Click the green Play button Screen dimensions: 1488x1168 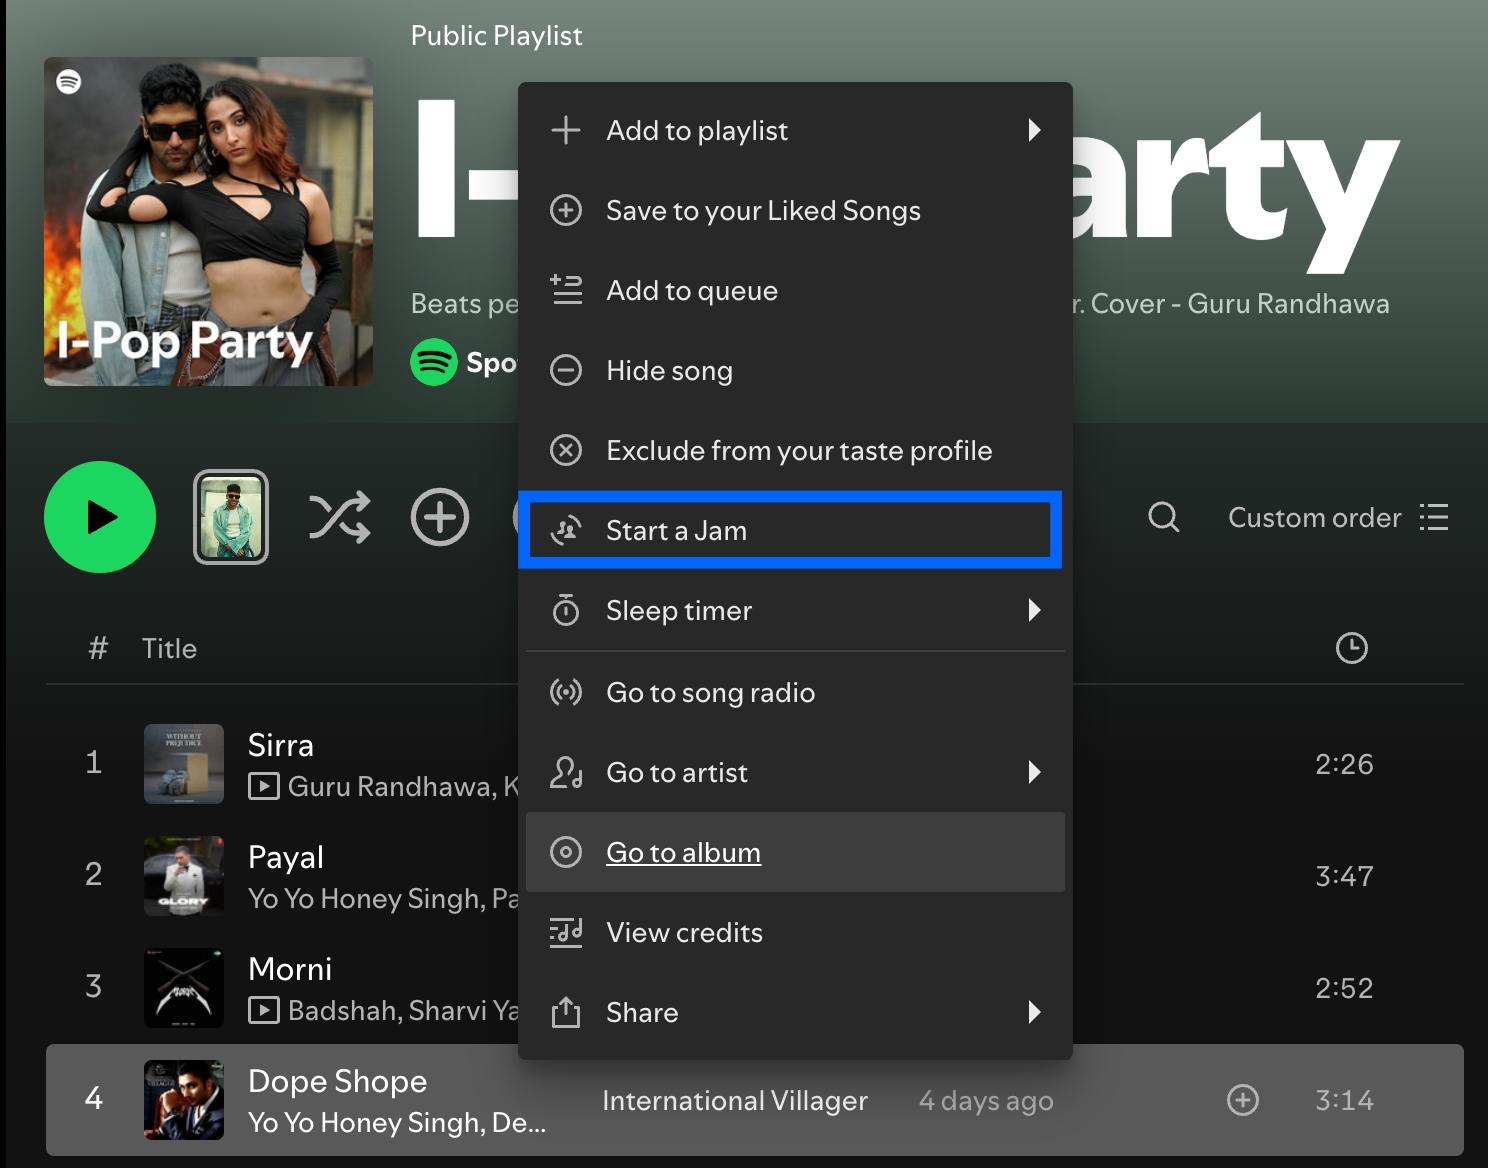100,517
